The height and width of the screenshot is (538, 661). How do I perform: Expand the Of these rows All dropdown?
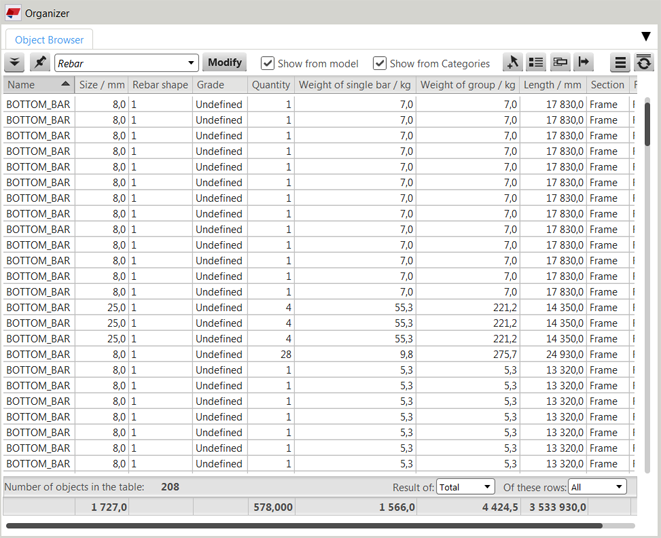click(x=597, y=487)
